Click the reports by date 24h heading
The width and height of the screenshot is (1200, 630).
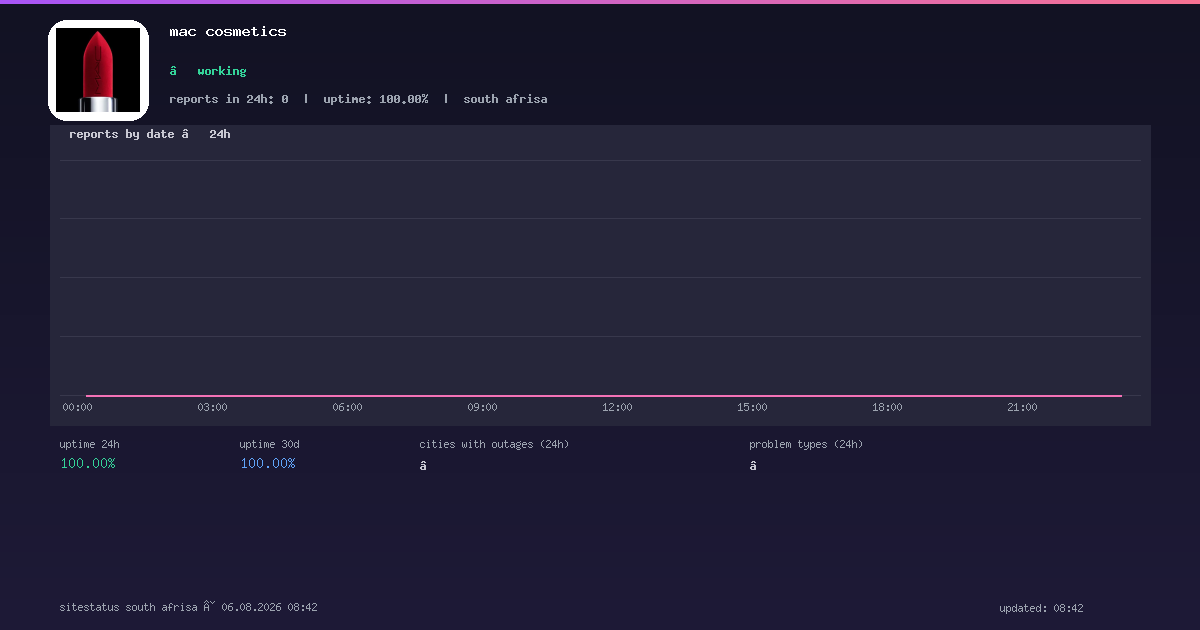point(150,134)
